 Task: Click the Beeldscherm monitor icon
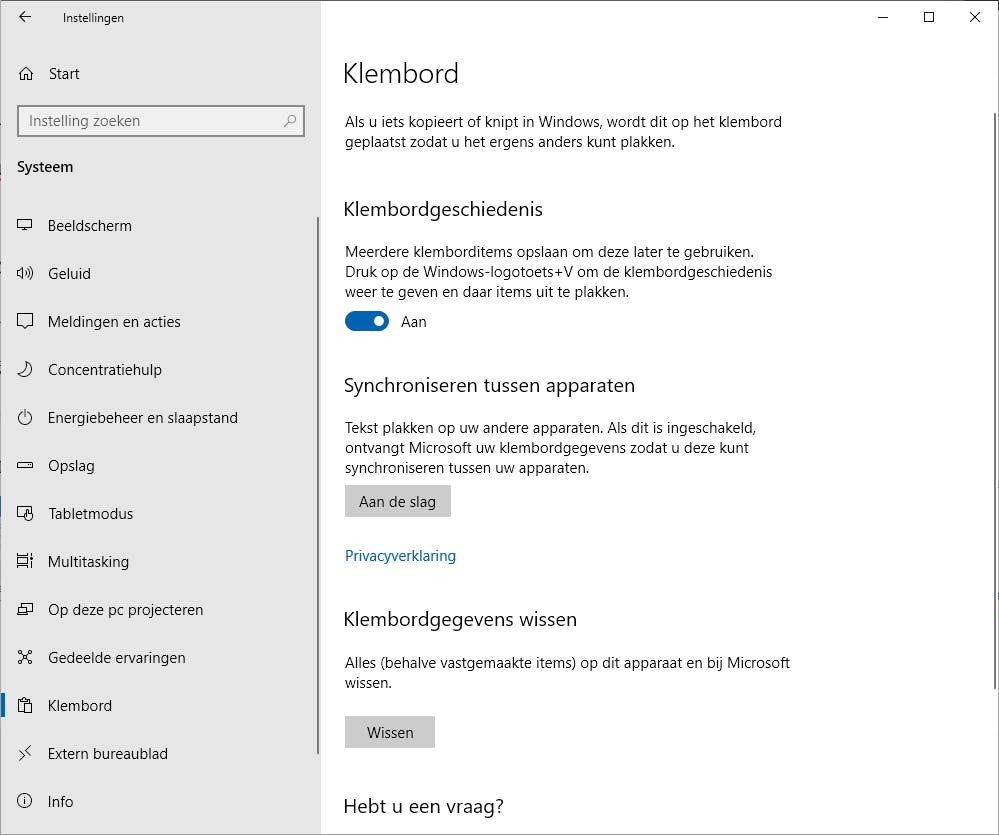click(x=26, y=226)
